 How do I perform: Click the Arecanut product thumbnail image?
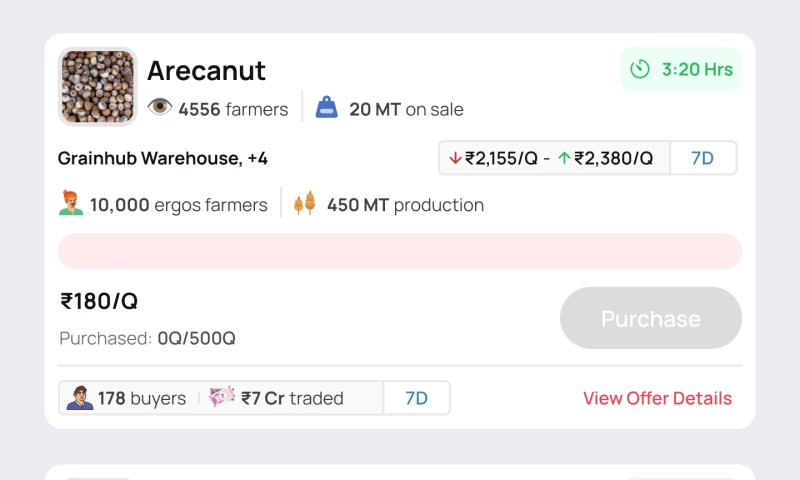point(98,87)
